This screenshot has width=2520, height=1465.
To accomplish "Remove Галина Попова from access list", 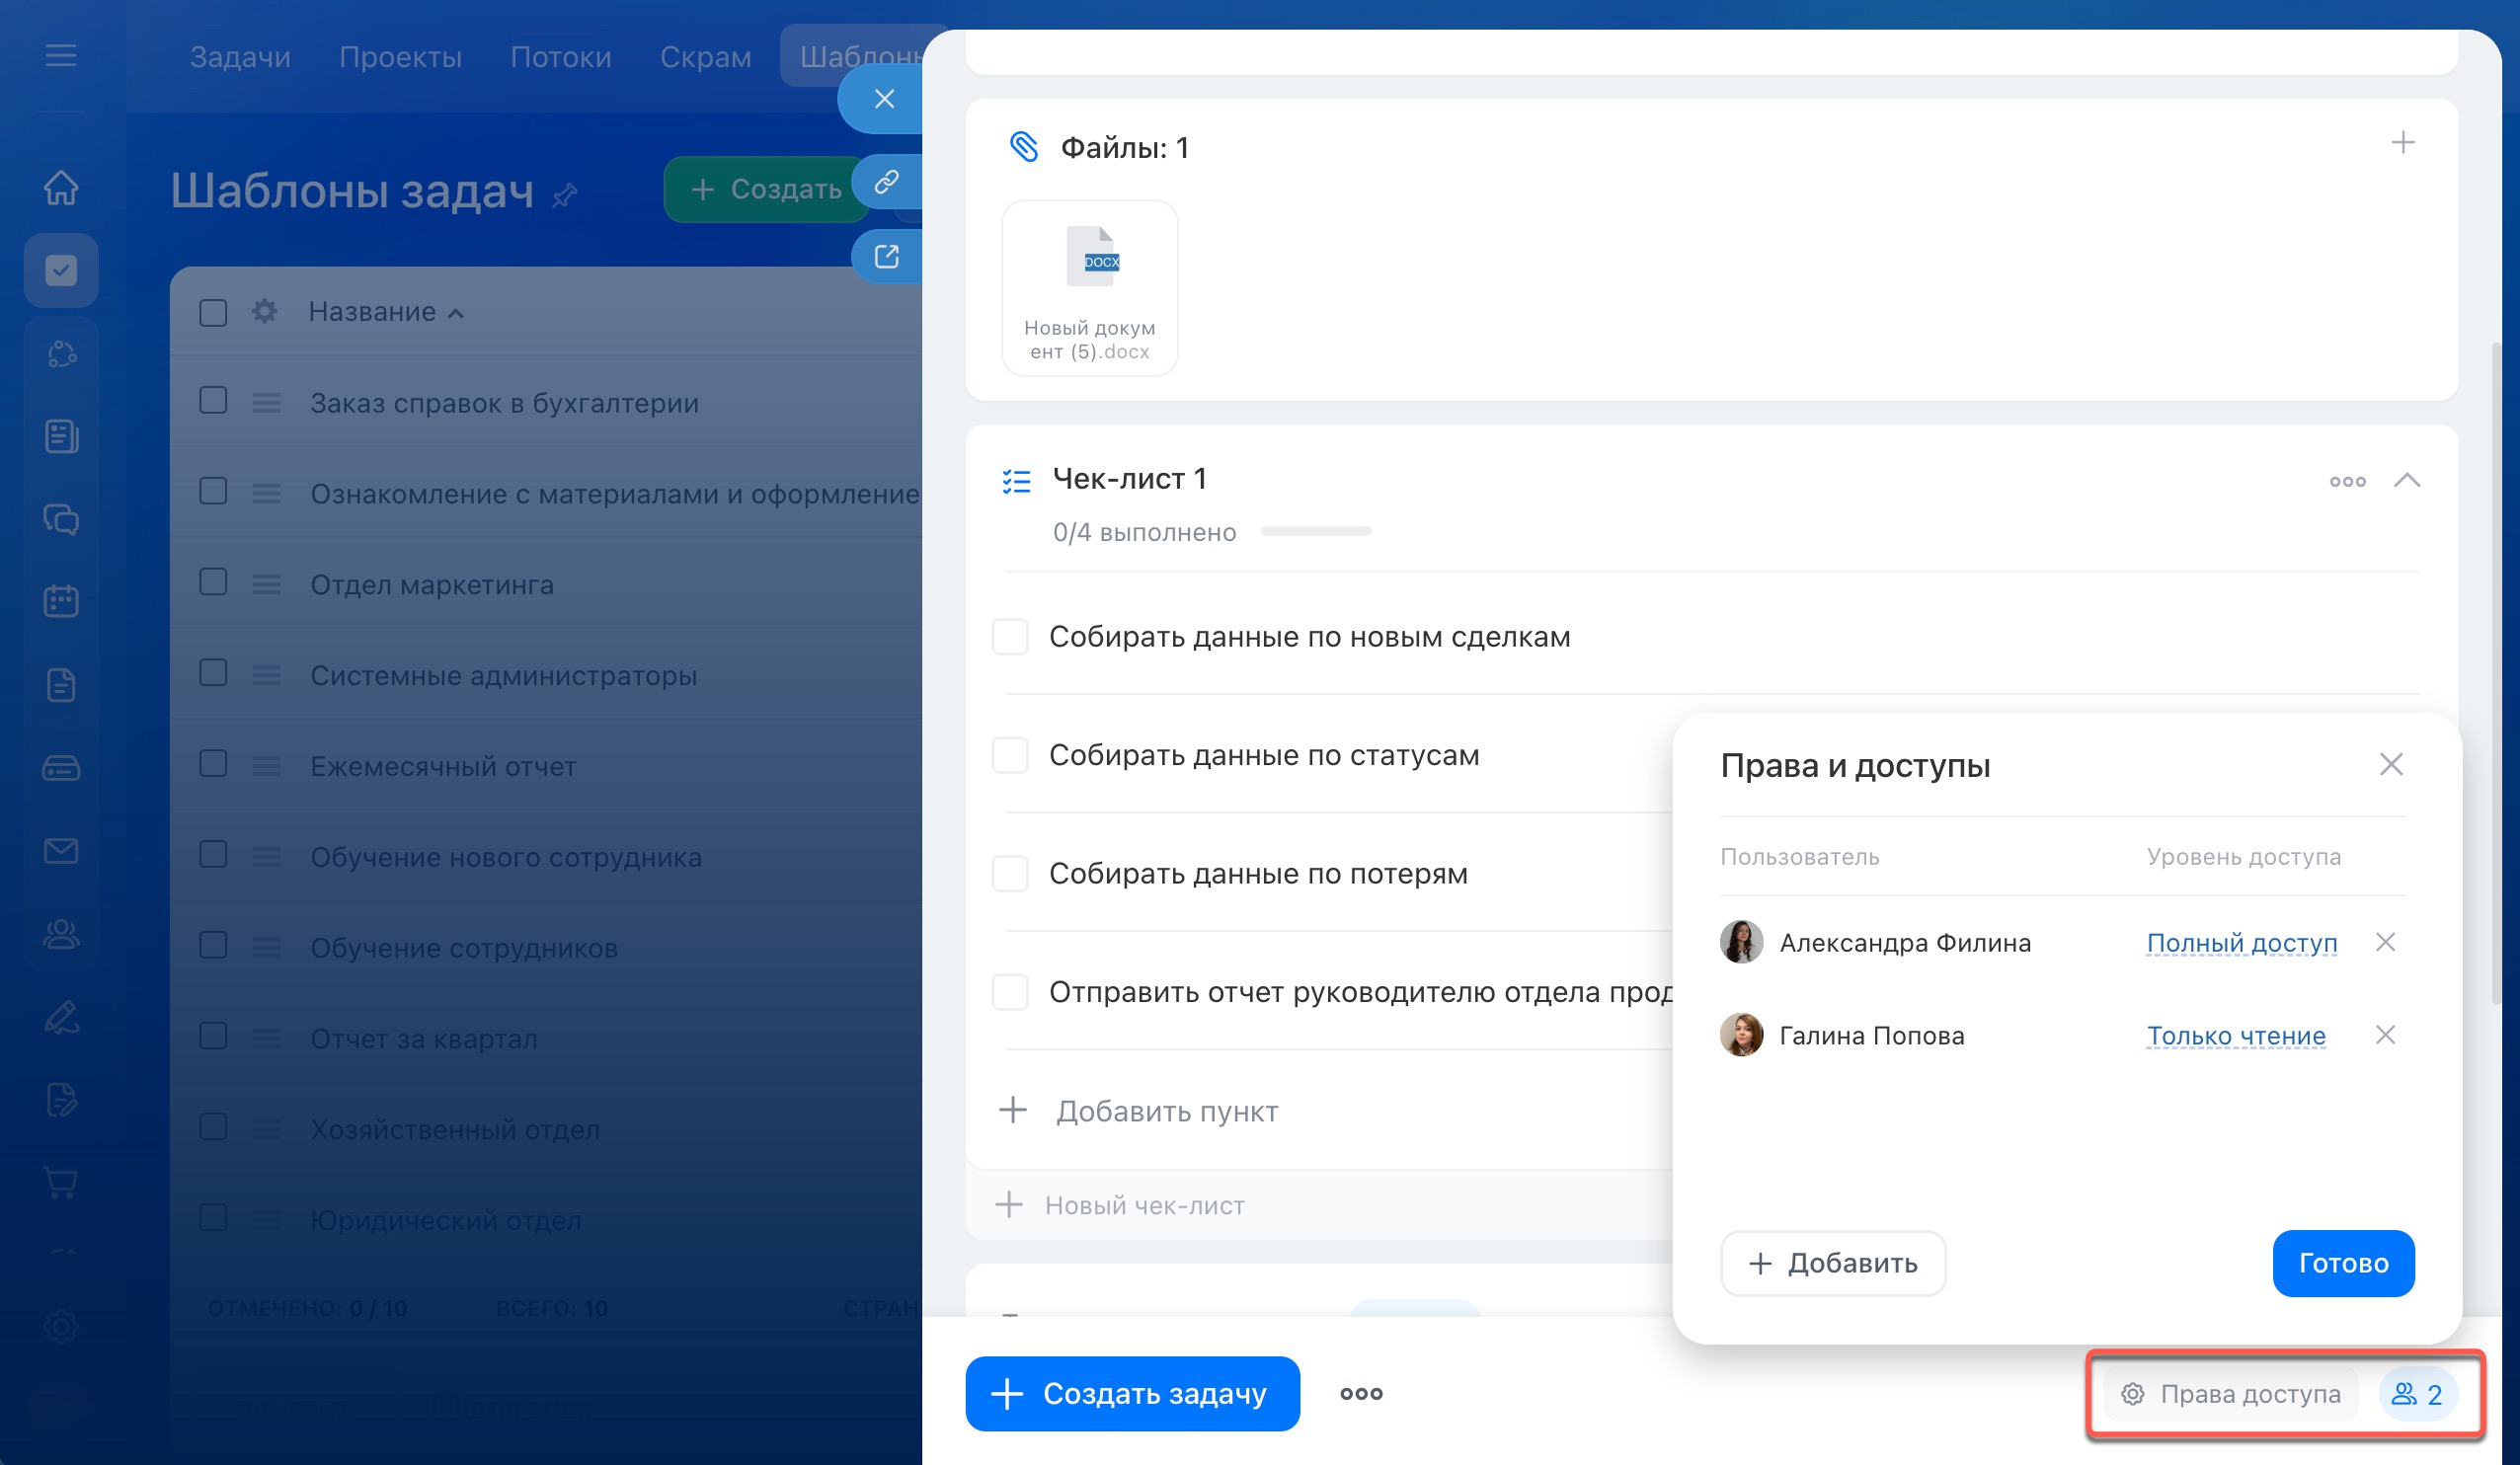I will pos(2385,1035).
